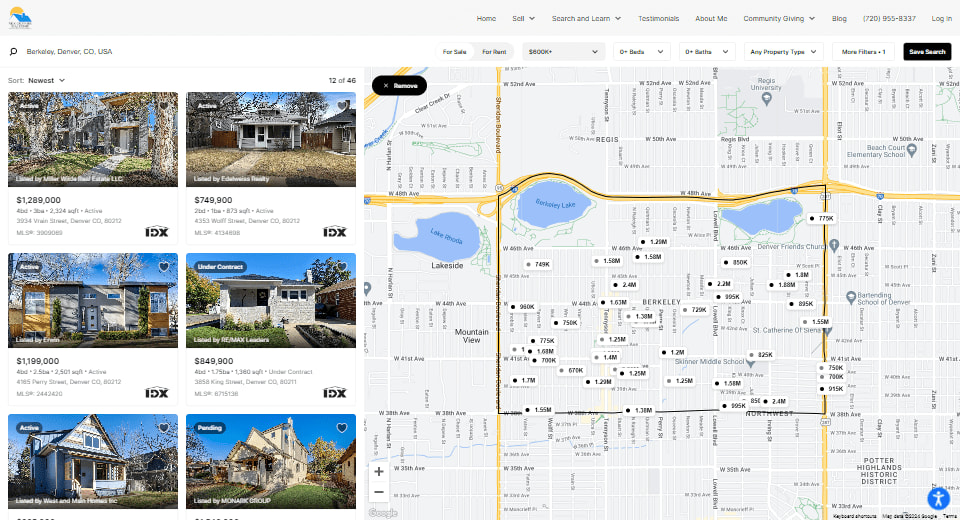Remove the drawn map boundary

[x=399, y=86]
